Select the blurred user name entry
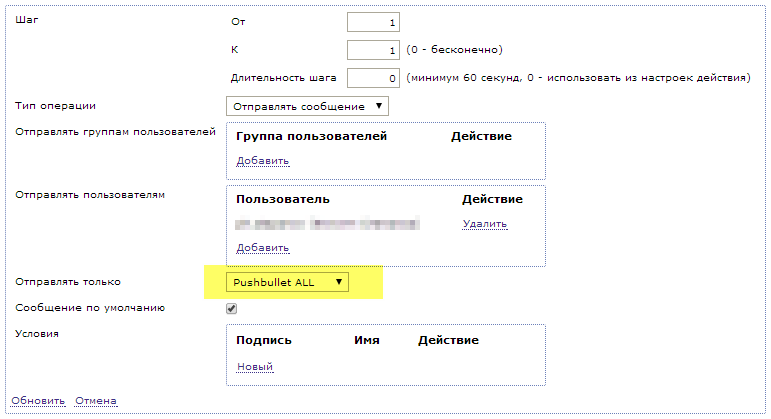The image size is (771, 419). click(x=327, y=224)
